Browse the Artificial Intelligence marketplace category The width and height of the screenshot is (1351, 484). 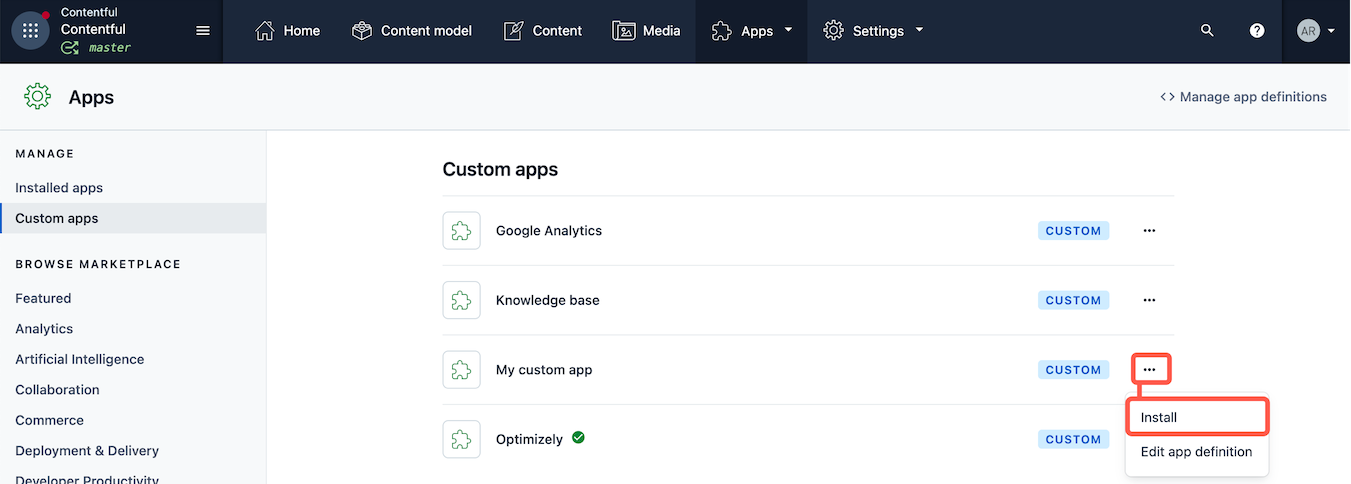pos(80,359)
